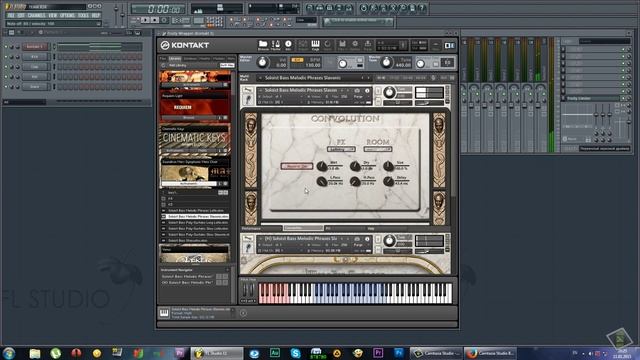Click the Kontakt Info icon
Viewport: 640px width, 360px height.
click(288, 45)
